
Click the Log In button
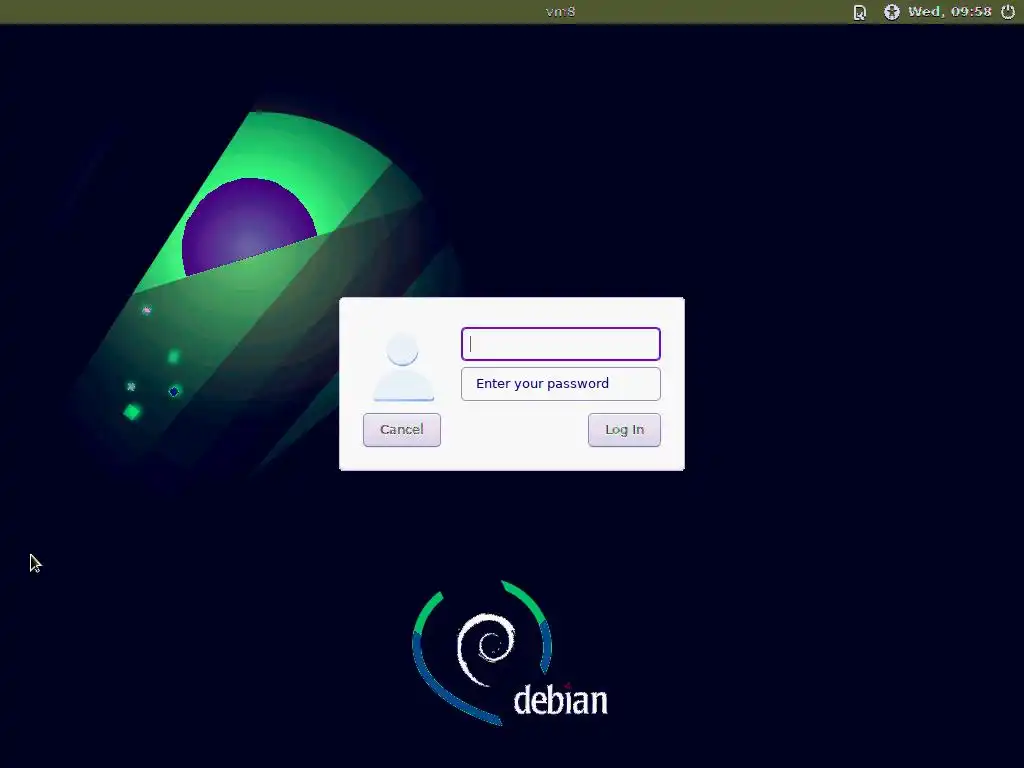click(624, 430)
